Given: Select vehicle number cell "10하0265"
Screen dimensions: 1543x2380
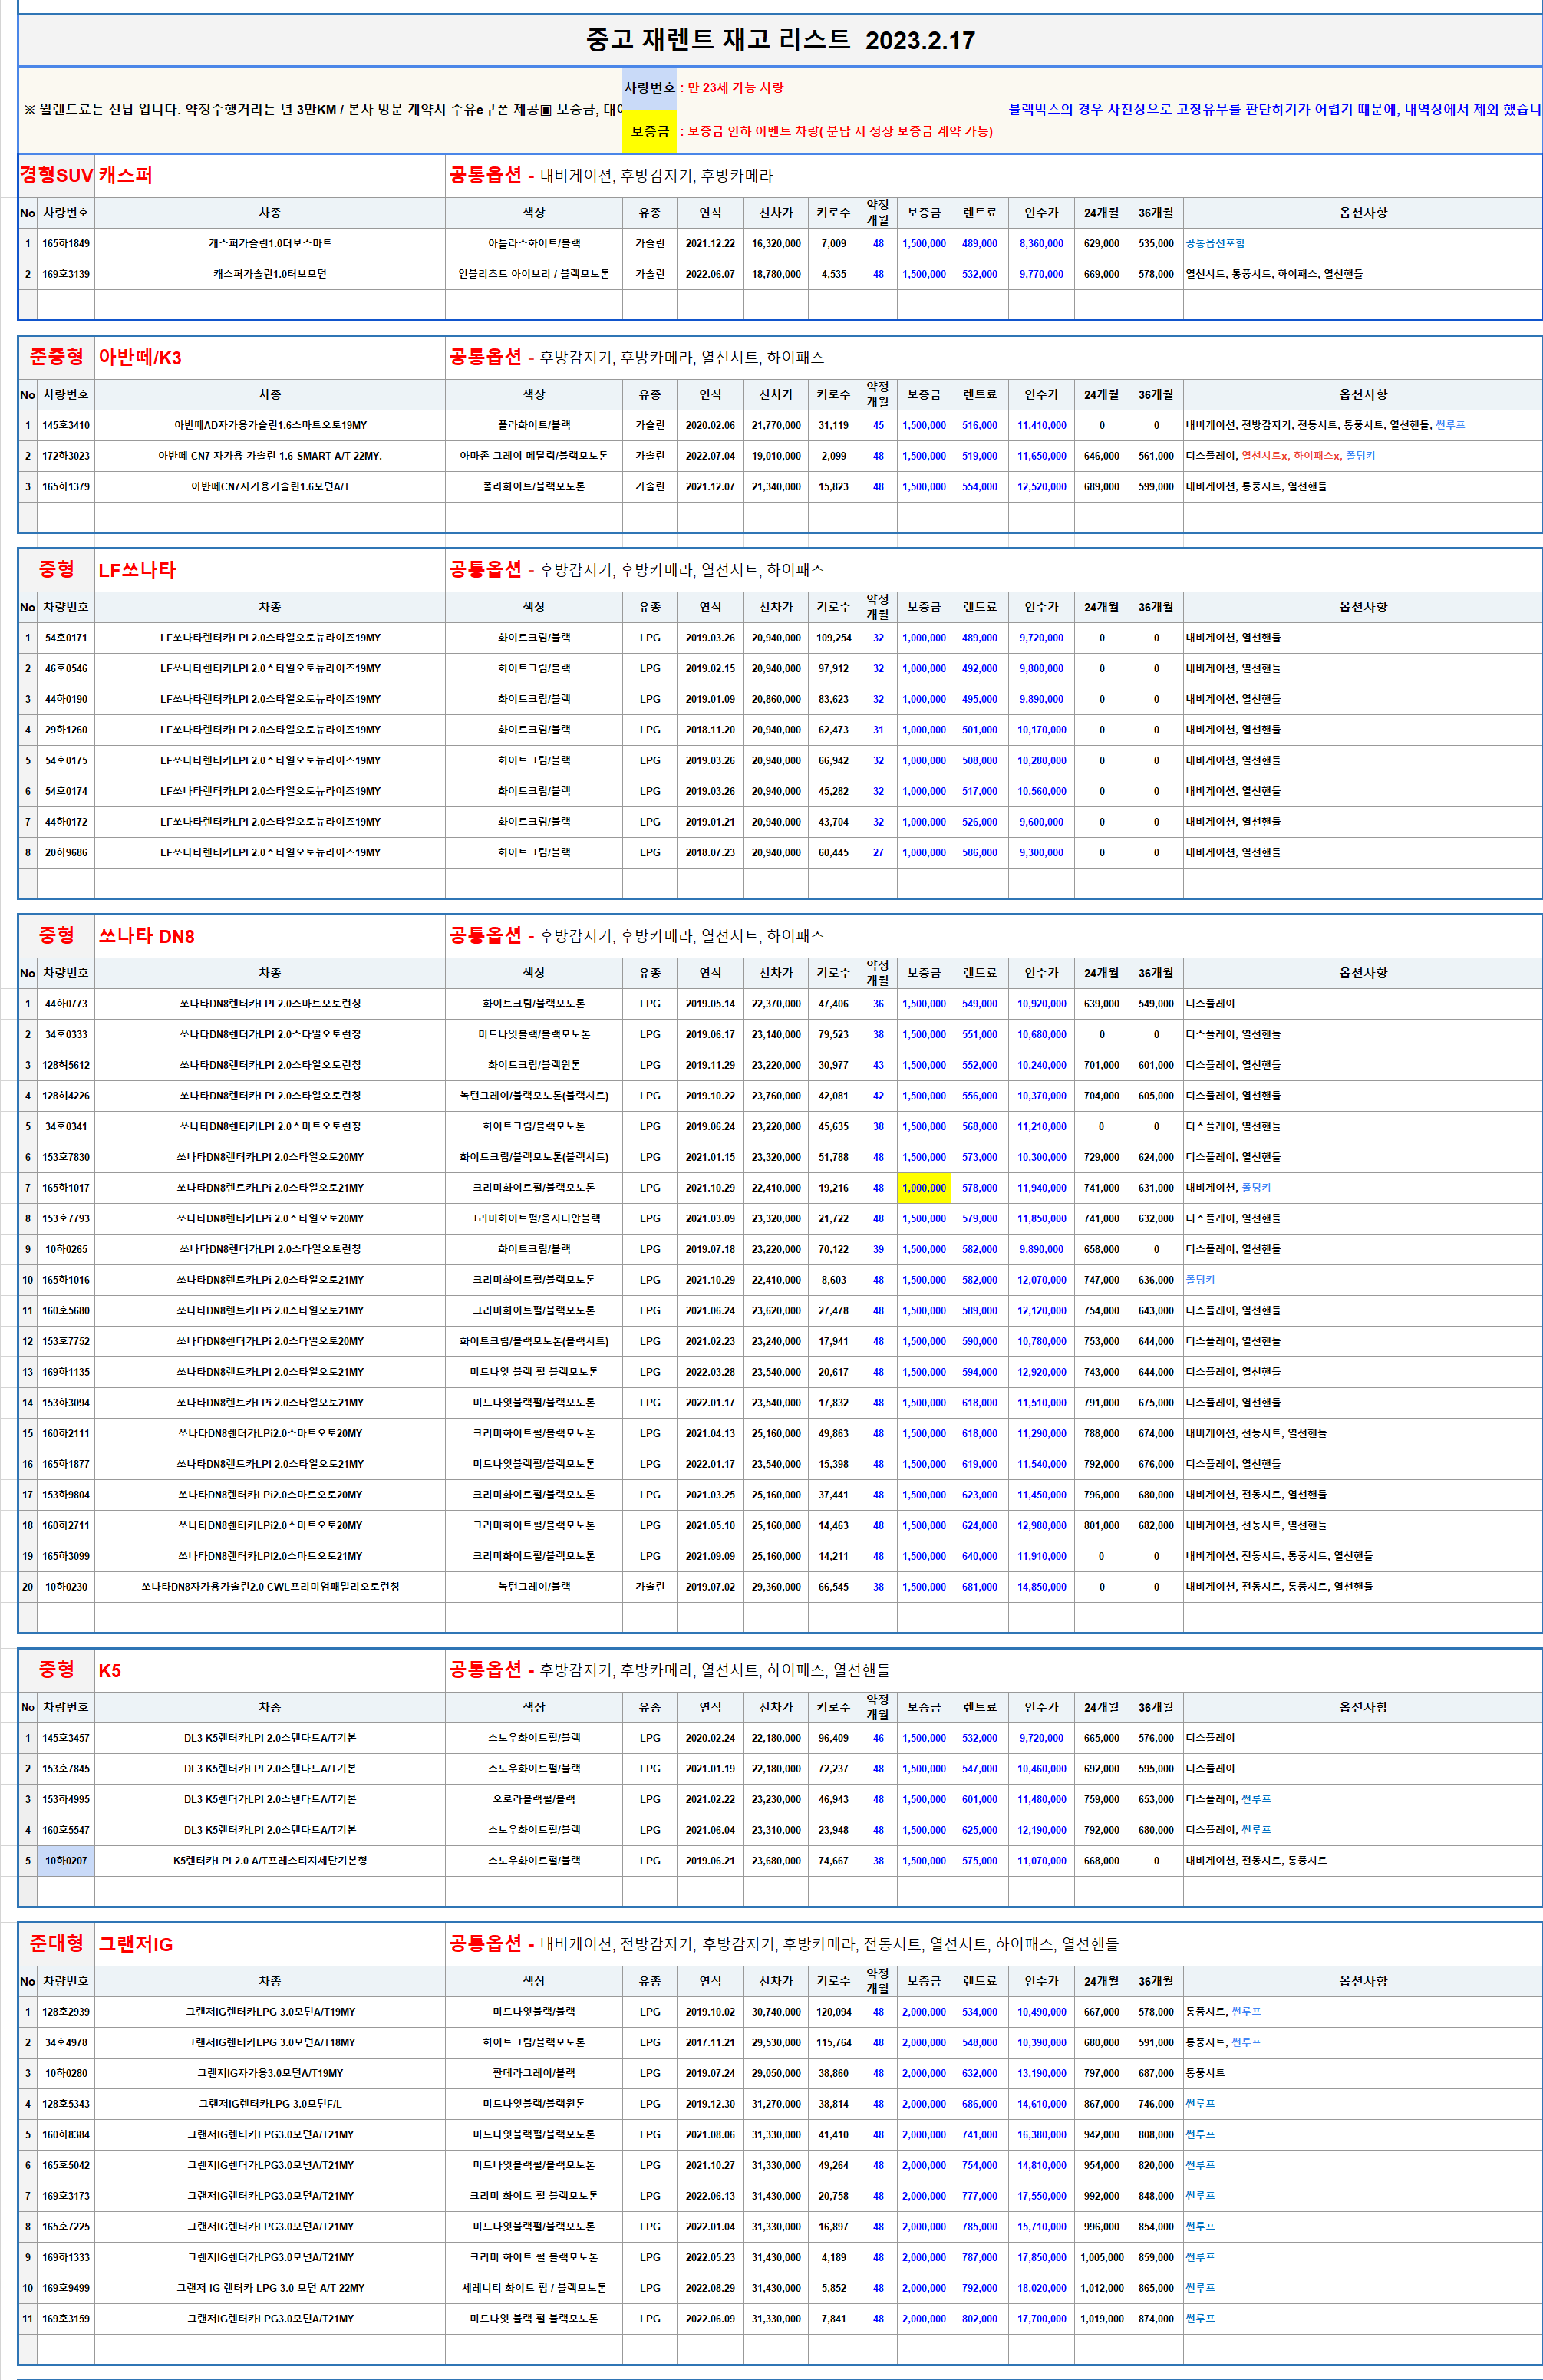Looking at the screenshot, I should coord(66,1249).
